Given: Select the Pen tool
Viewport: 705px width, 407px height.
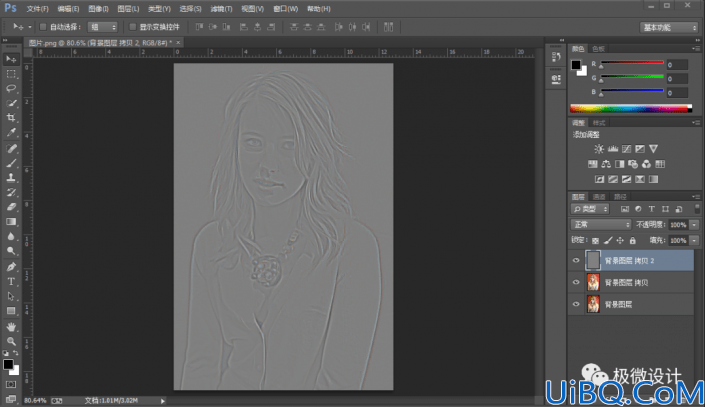Looking at the screenshot, I should pos(11,267).
